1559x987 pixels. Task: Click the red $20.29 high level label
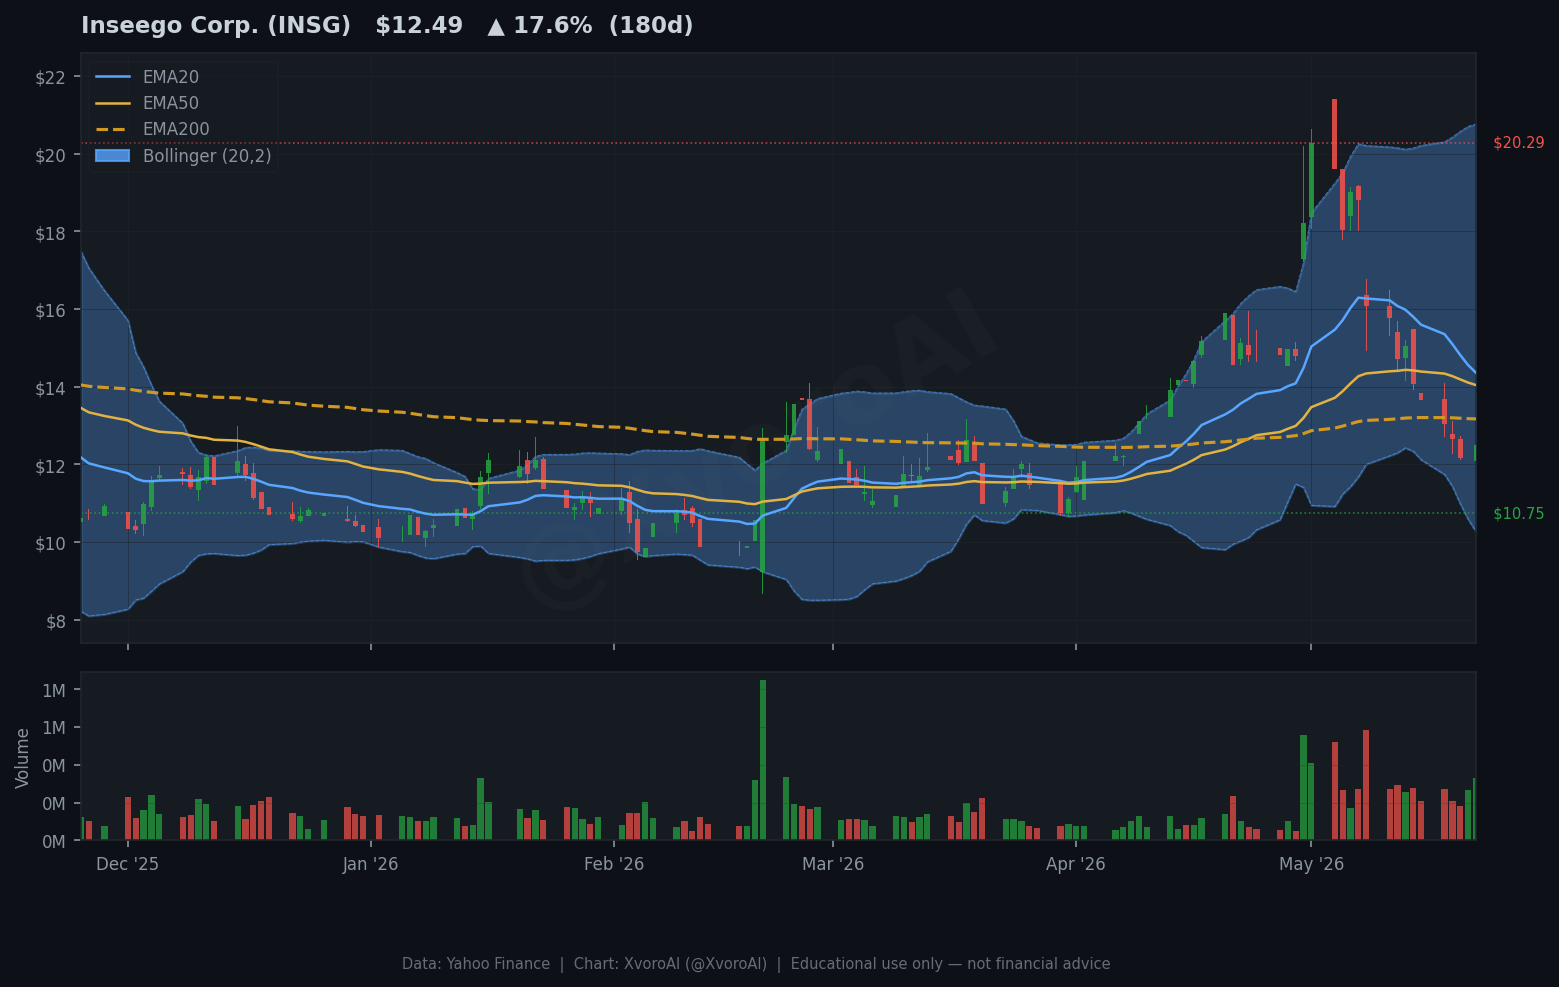pyautogui.click(x=1518, y=143)
